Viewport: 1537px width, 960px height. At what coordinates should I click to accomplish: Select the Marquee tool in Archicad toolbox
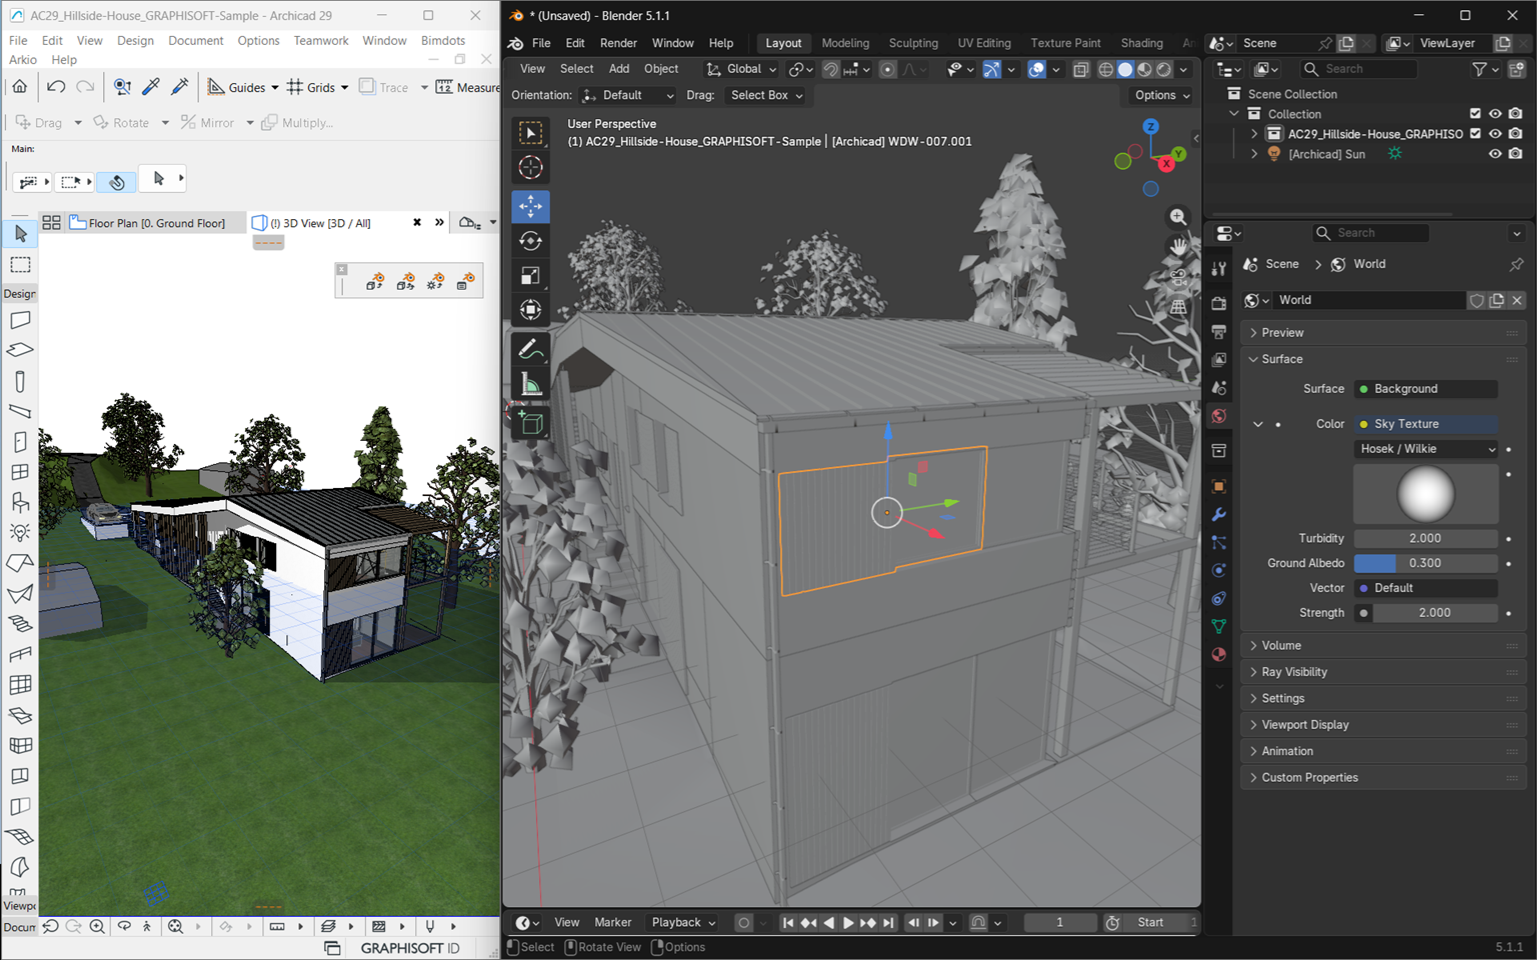point(20,265)
